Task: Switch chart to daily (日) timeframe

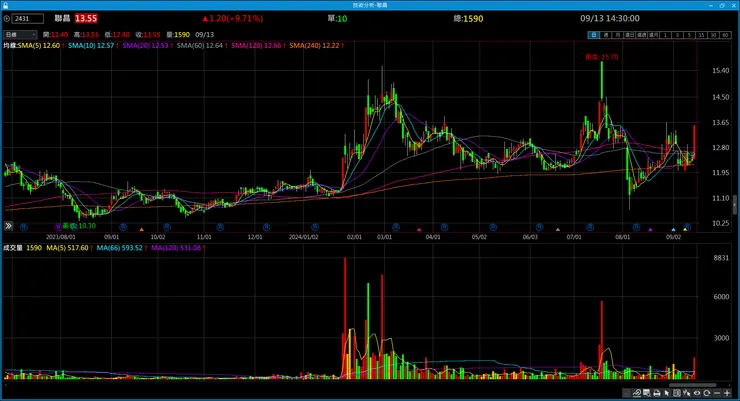Action: (x=594, y=35)
